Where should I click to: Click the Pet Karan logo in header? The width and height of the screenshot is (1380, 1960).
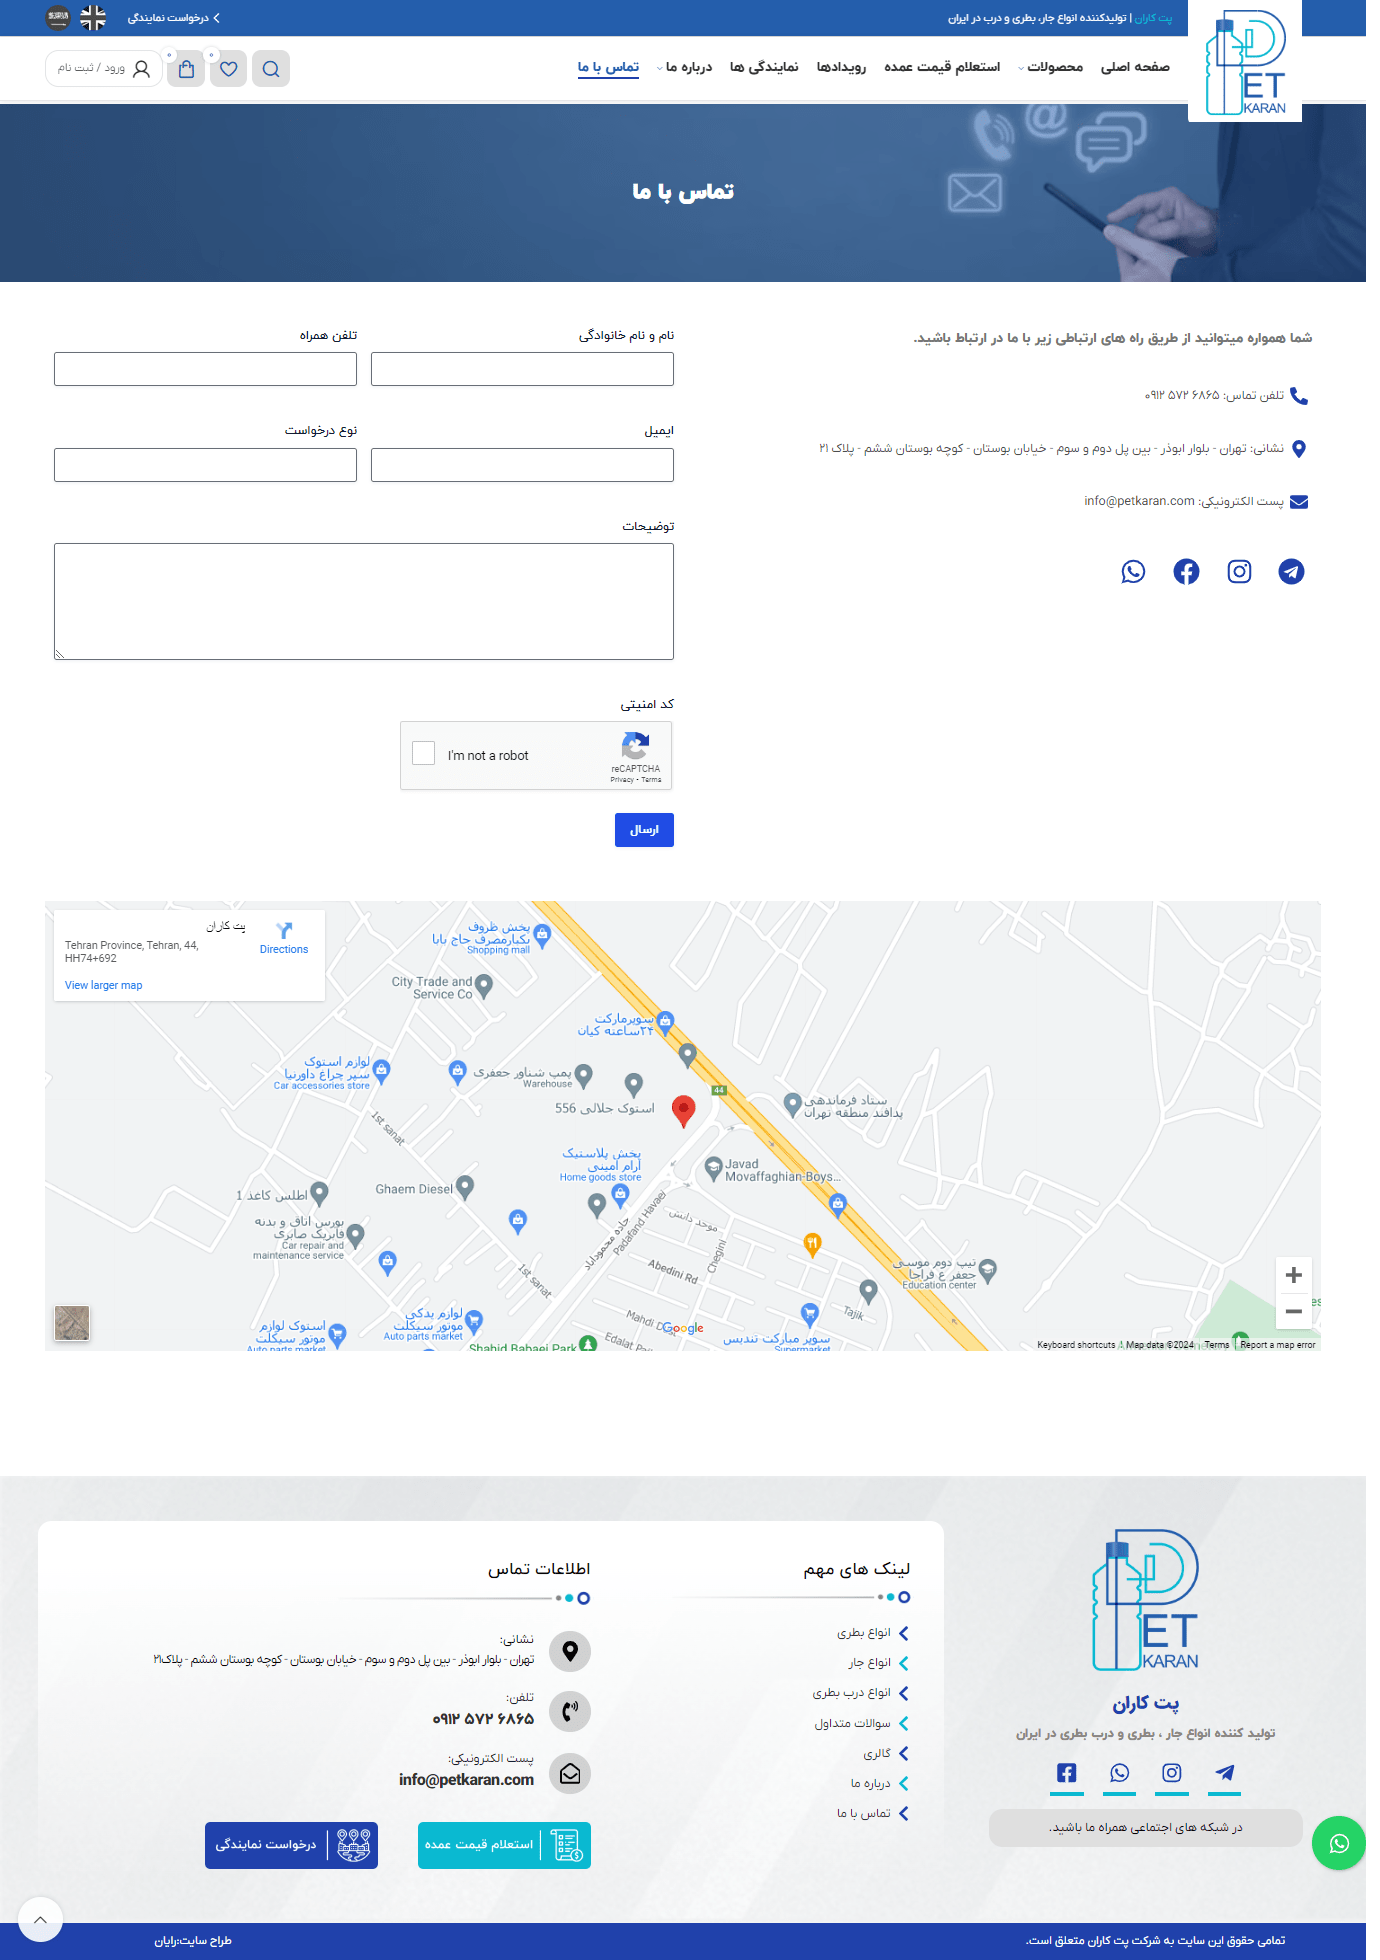pos(1245,62)
